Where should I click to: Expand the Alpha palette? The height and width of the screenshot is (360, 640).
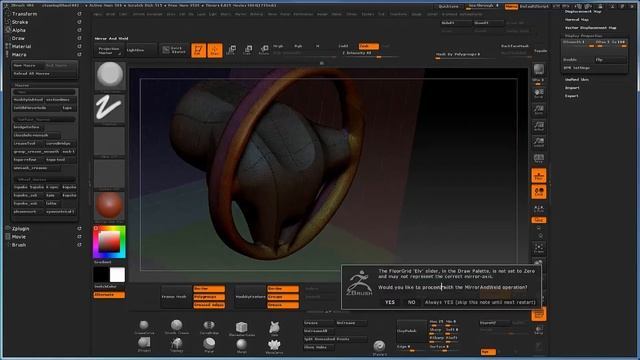pyautogui.click(x=19, y=30)
